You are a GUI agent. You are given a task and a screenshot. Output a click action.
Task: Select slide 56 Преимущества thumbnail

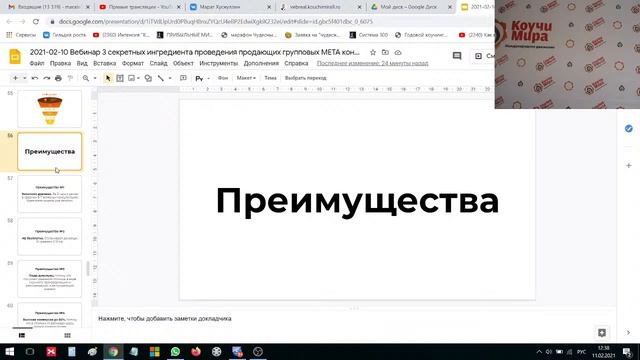click(x=50, y=151)
